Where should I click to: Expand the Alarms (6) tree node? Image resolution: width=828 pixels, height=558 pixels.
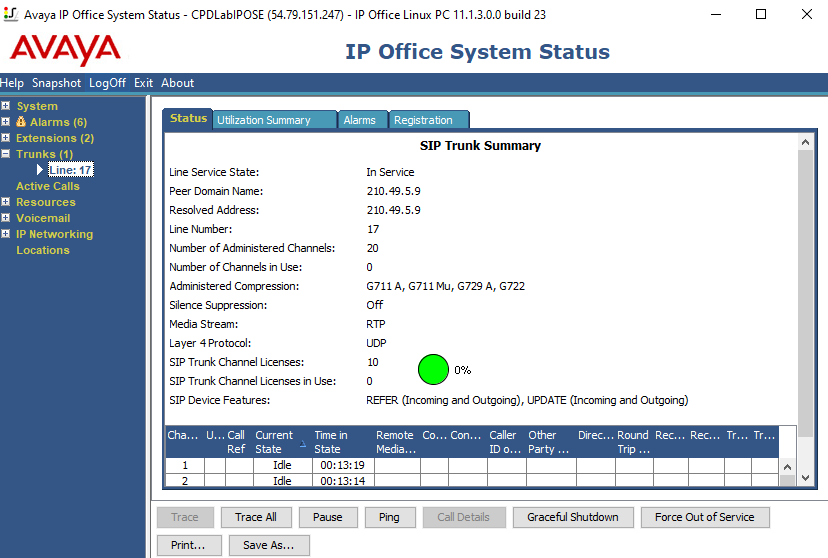[x=5, y=122]
